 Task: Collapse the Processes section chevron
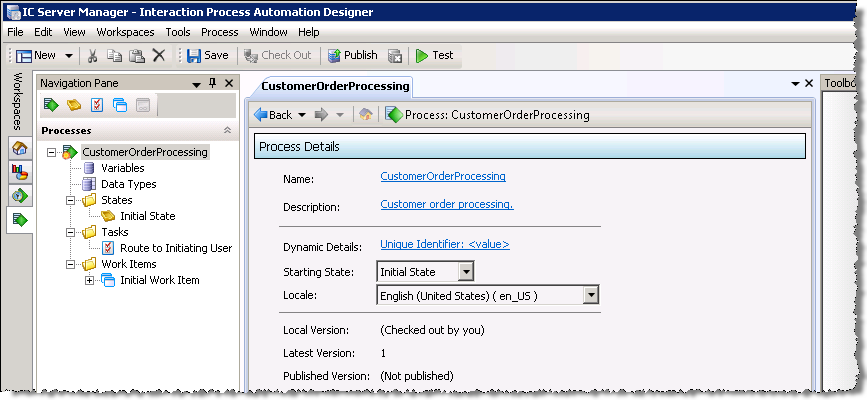[x=227, y=131]
